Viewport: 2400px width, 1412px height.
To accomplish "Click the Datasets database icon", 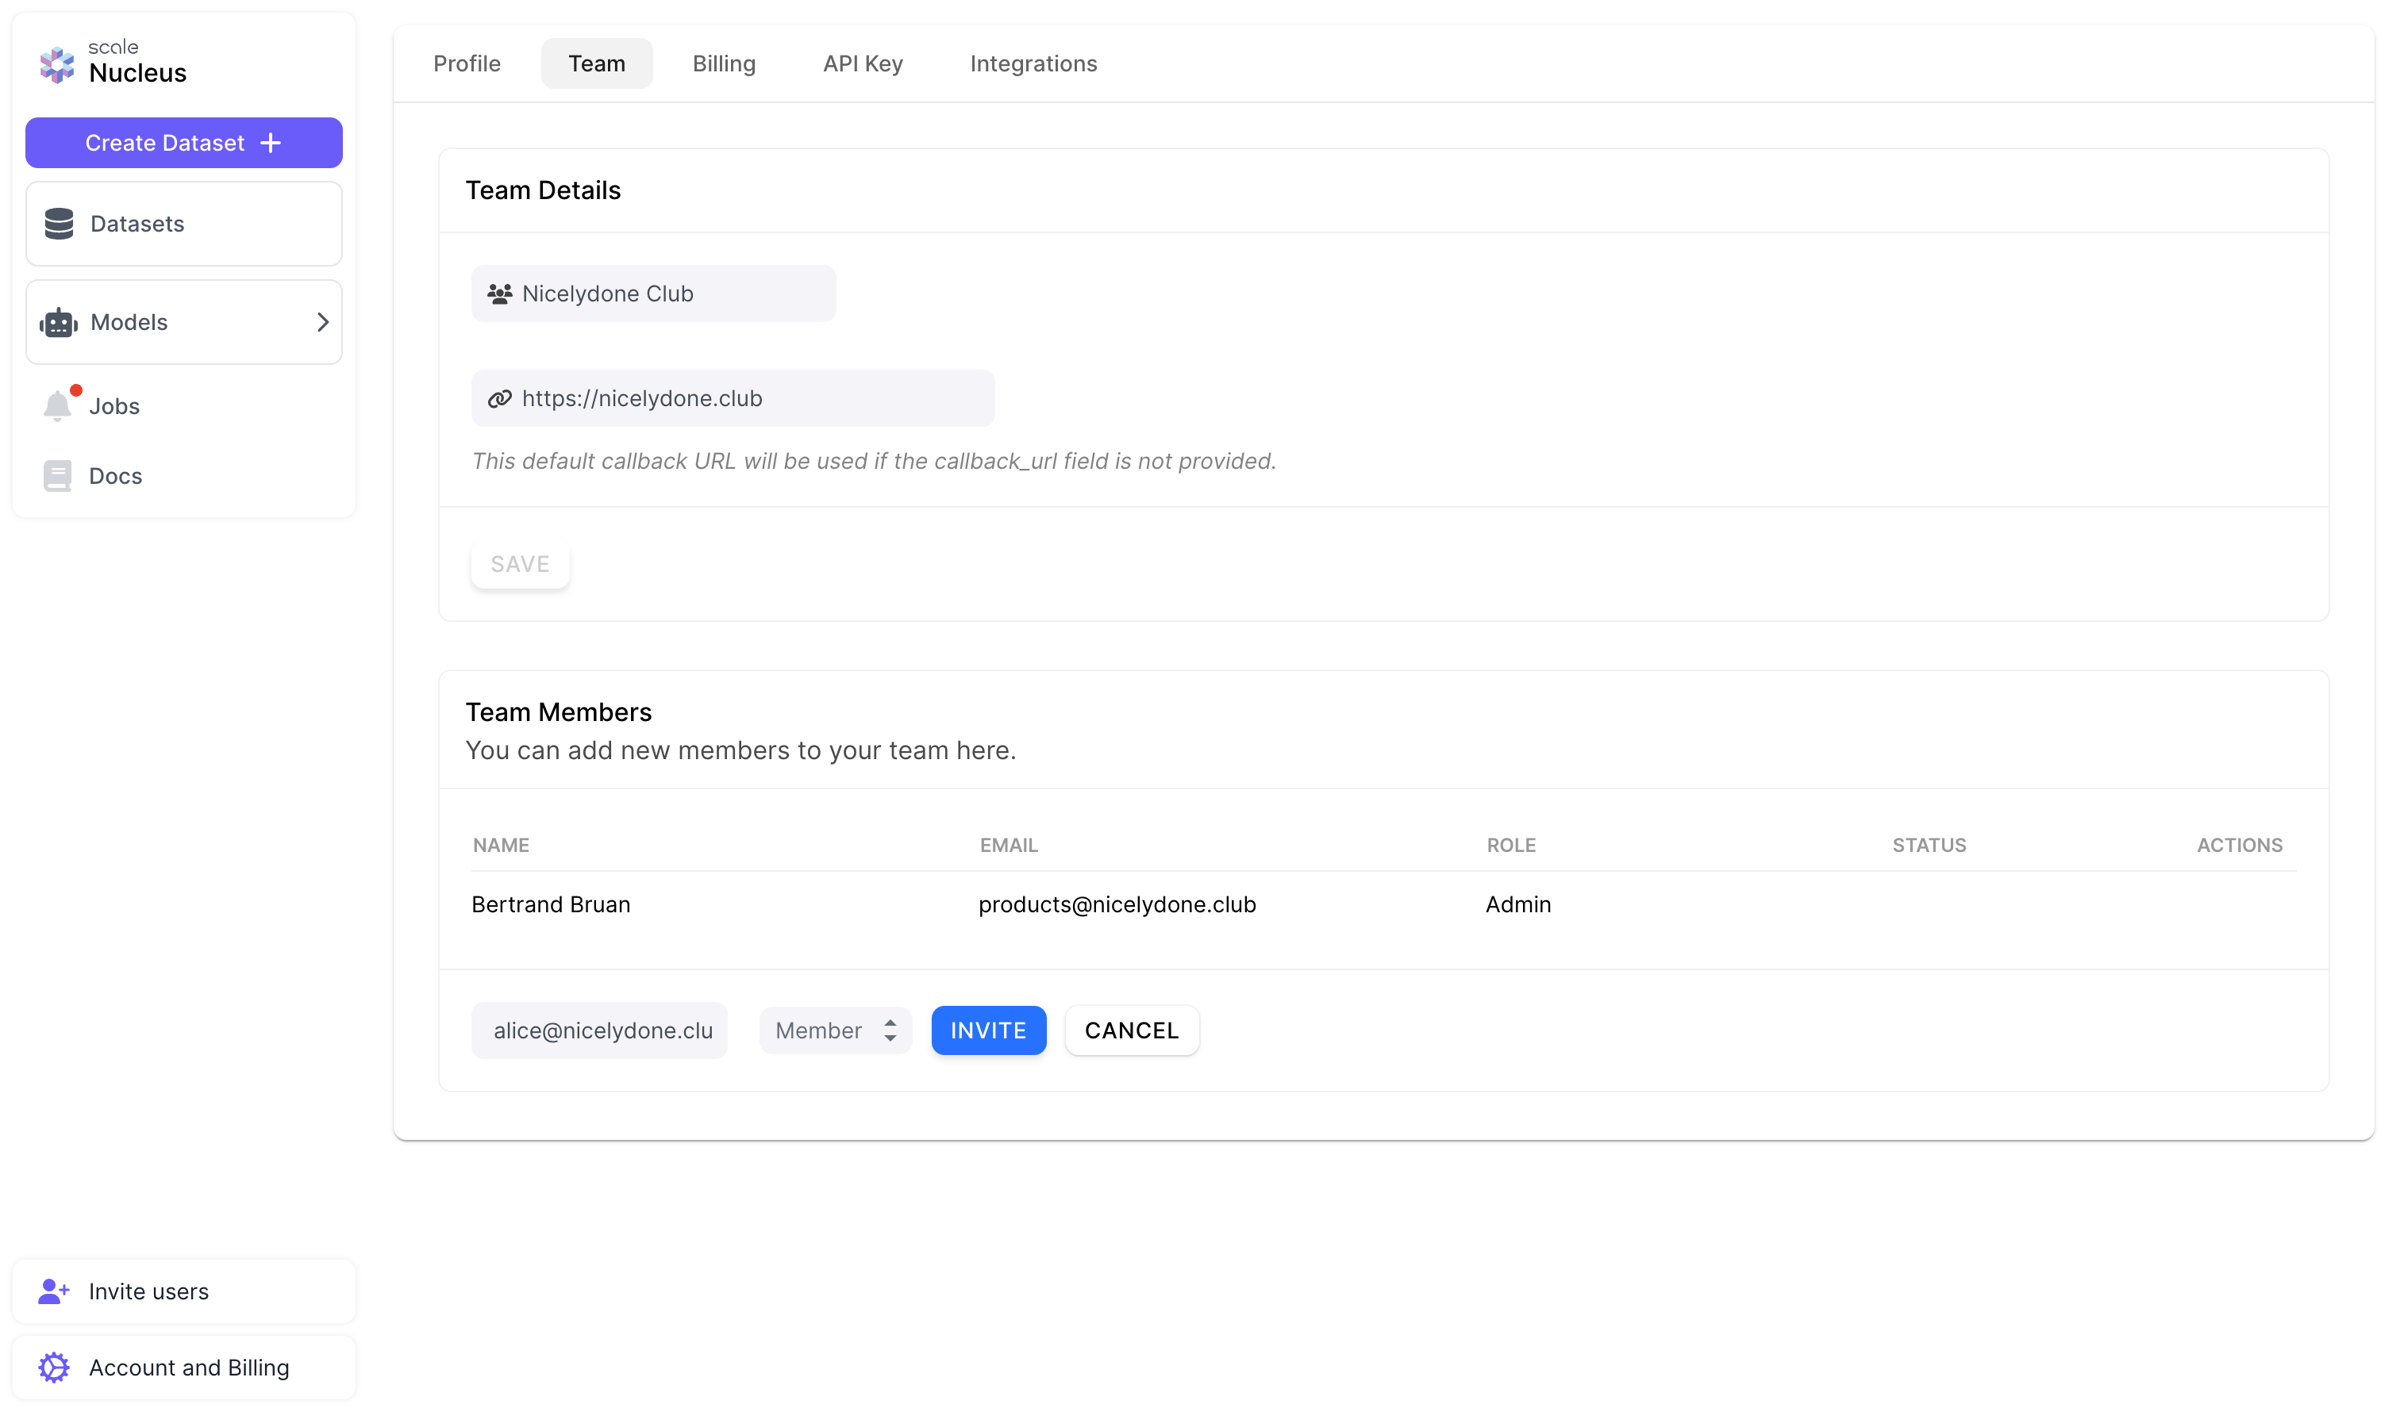I will point(59,224).
